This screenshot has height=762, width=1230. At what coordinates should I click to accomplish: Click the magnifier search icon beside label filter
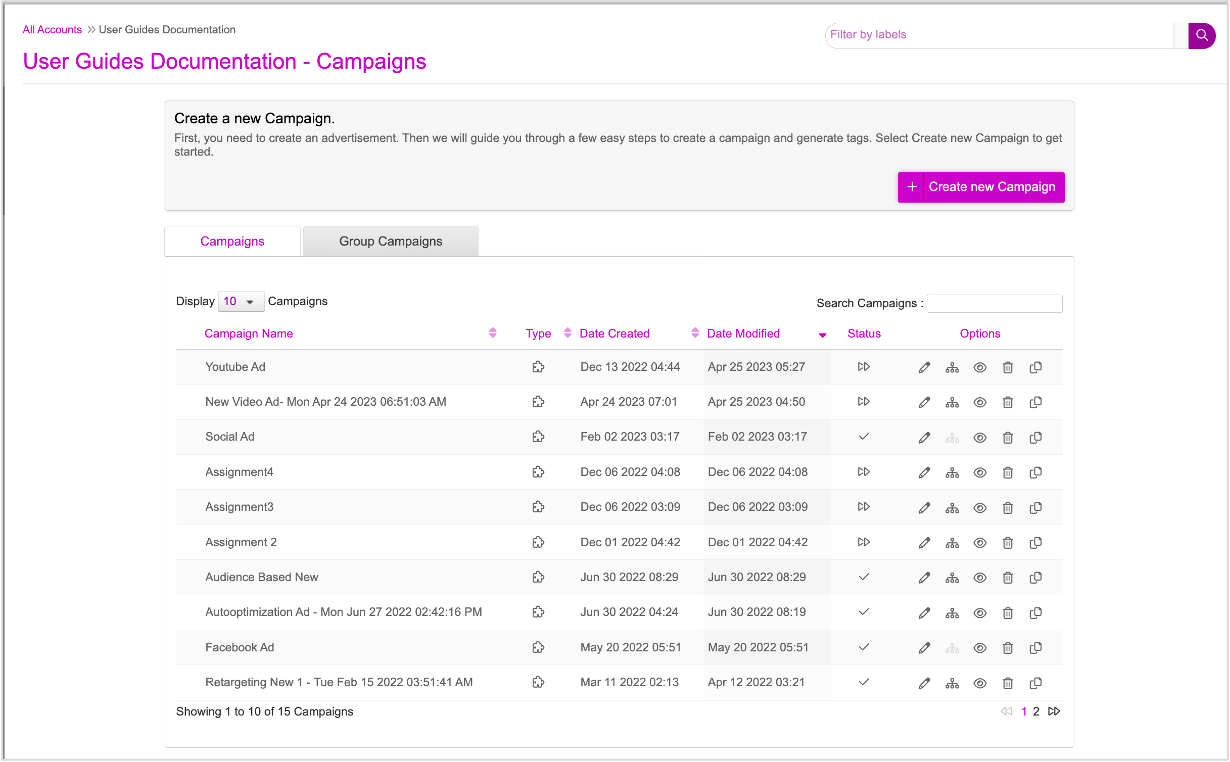[1201, 35]
